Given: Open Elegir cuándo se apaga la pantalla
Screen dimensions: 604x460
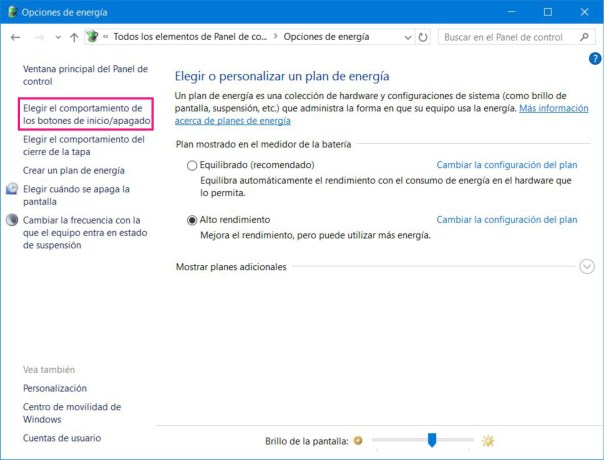Looking at the screenshot, I should (x=76, y=195).
